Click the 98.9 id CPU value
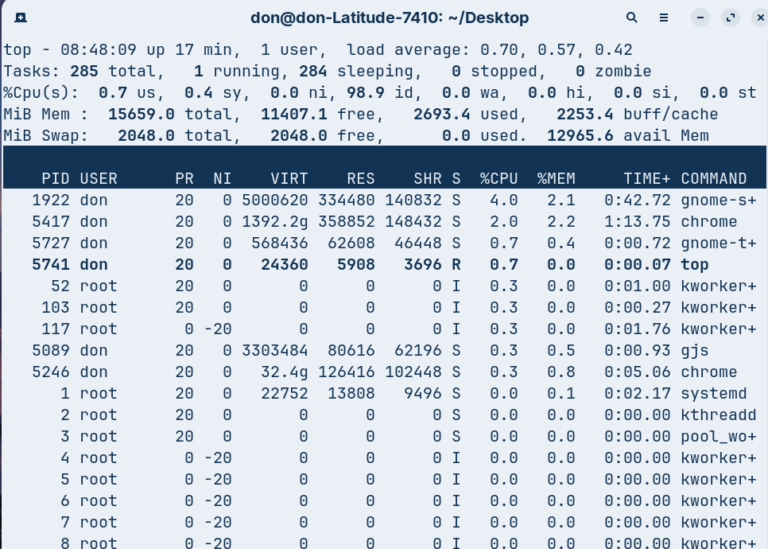The height and width of the screenshot is (549, 768). tap(365, 93)
